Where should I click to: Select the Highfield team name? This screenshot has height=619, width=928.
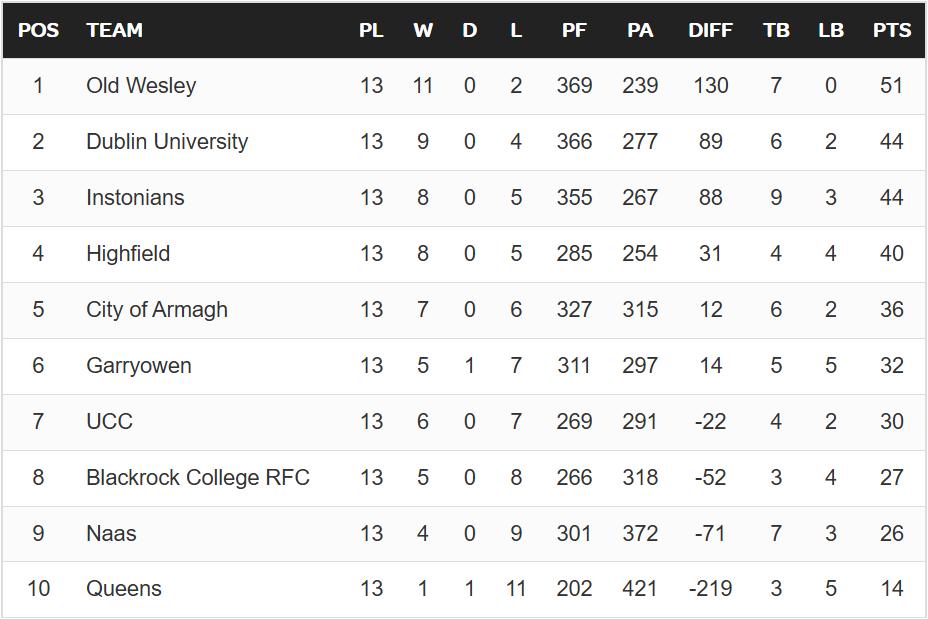[128, 253]
